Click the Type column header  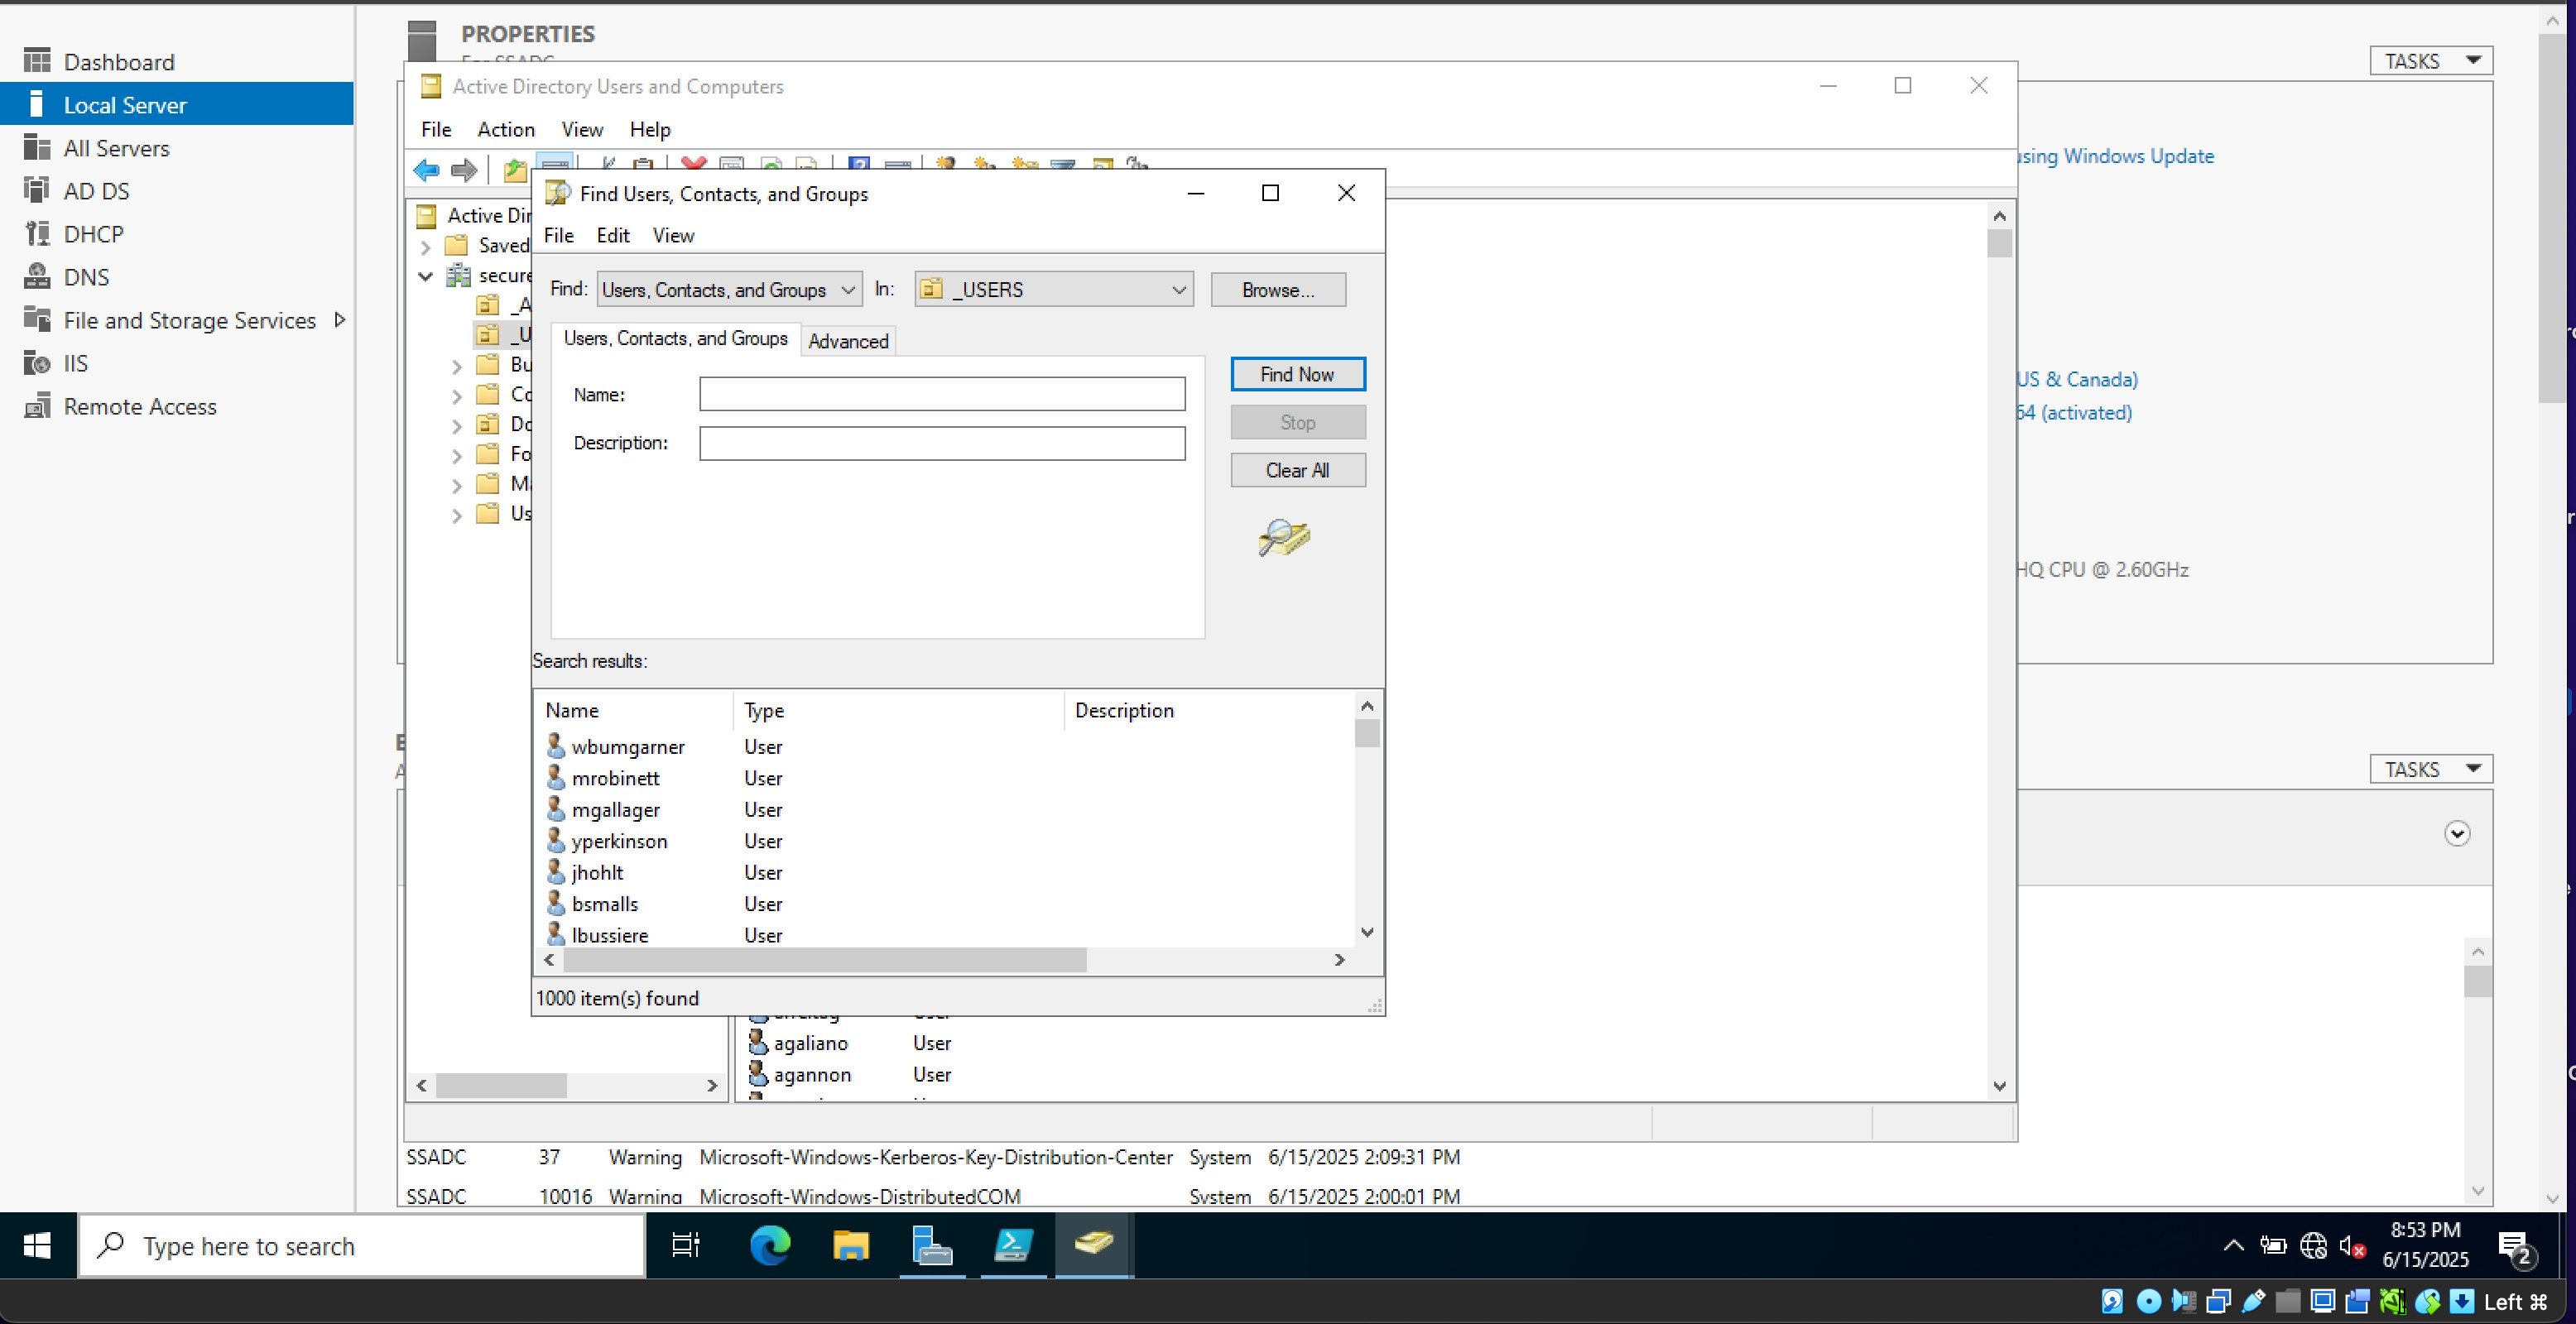coord(898,710)
